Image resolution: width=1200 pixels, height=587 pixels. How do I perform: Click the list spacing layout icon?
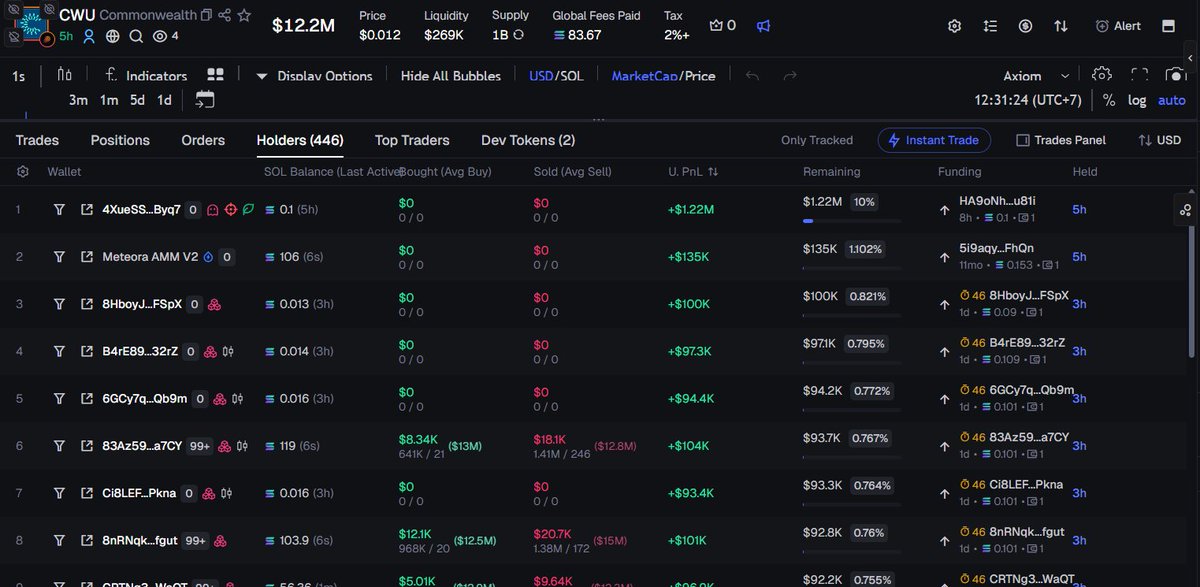[x=990, y=26]
